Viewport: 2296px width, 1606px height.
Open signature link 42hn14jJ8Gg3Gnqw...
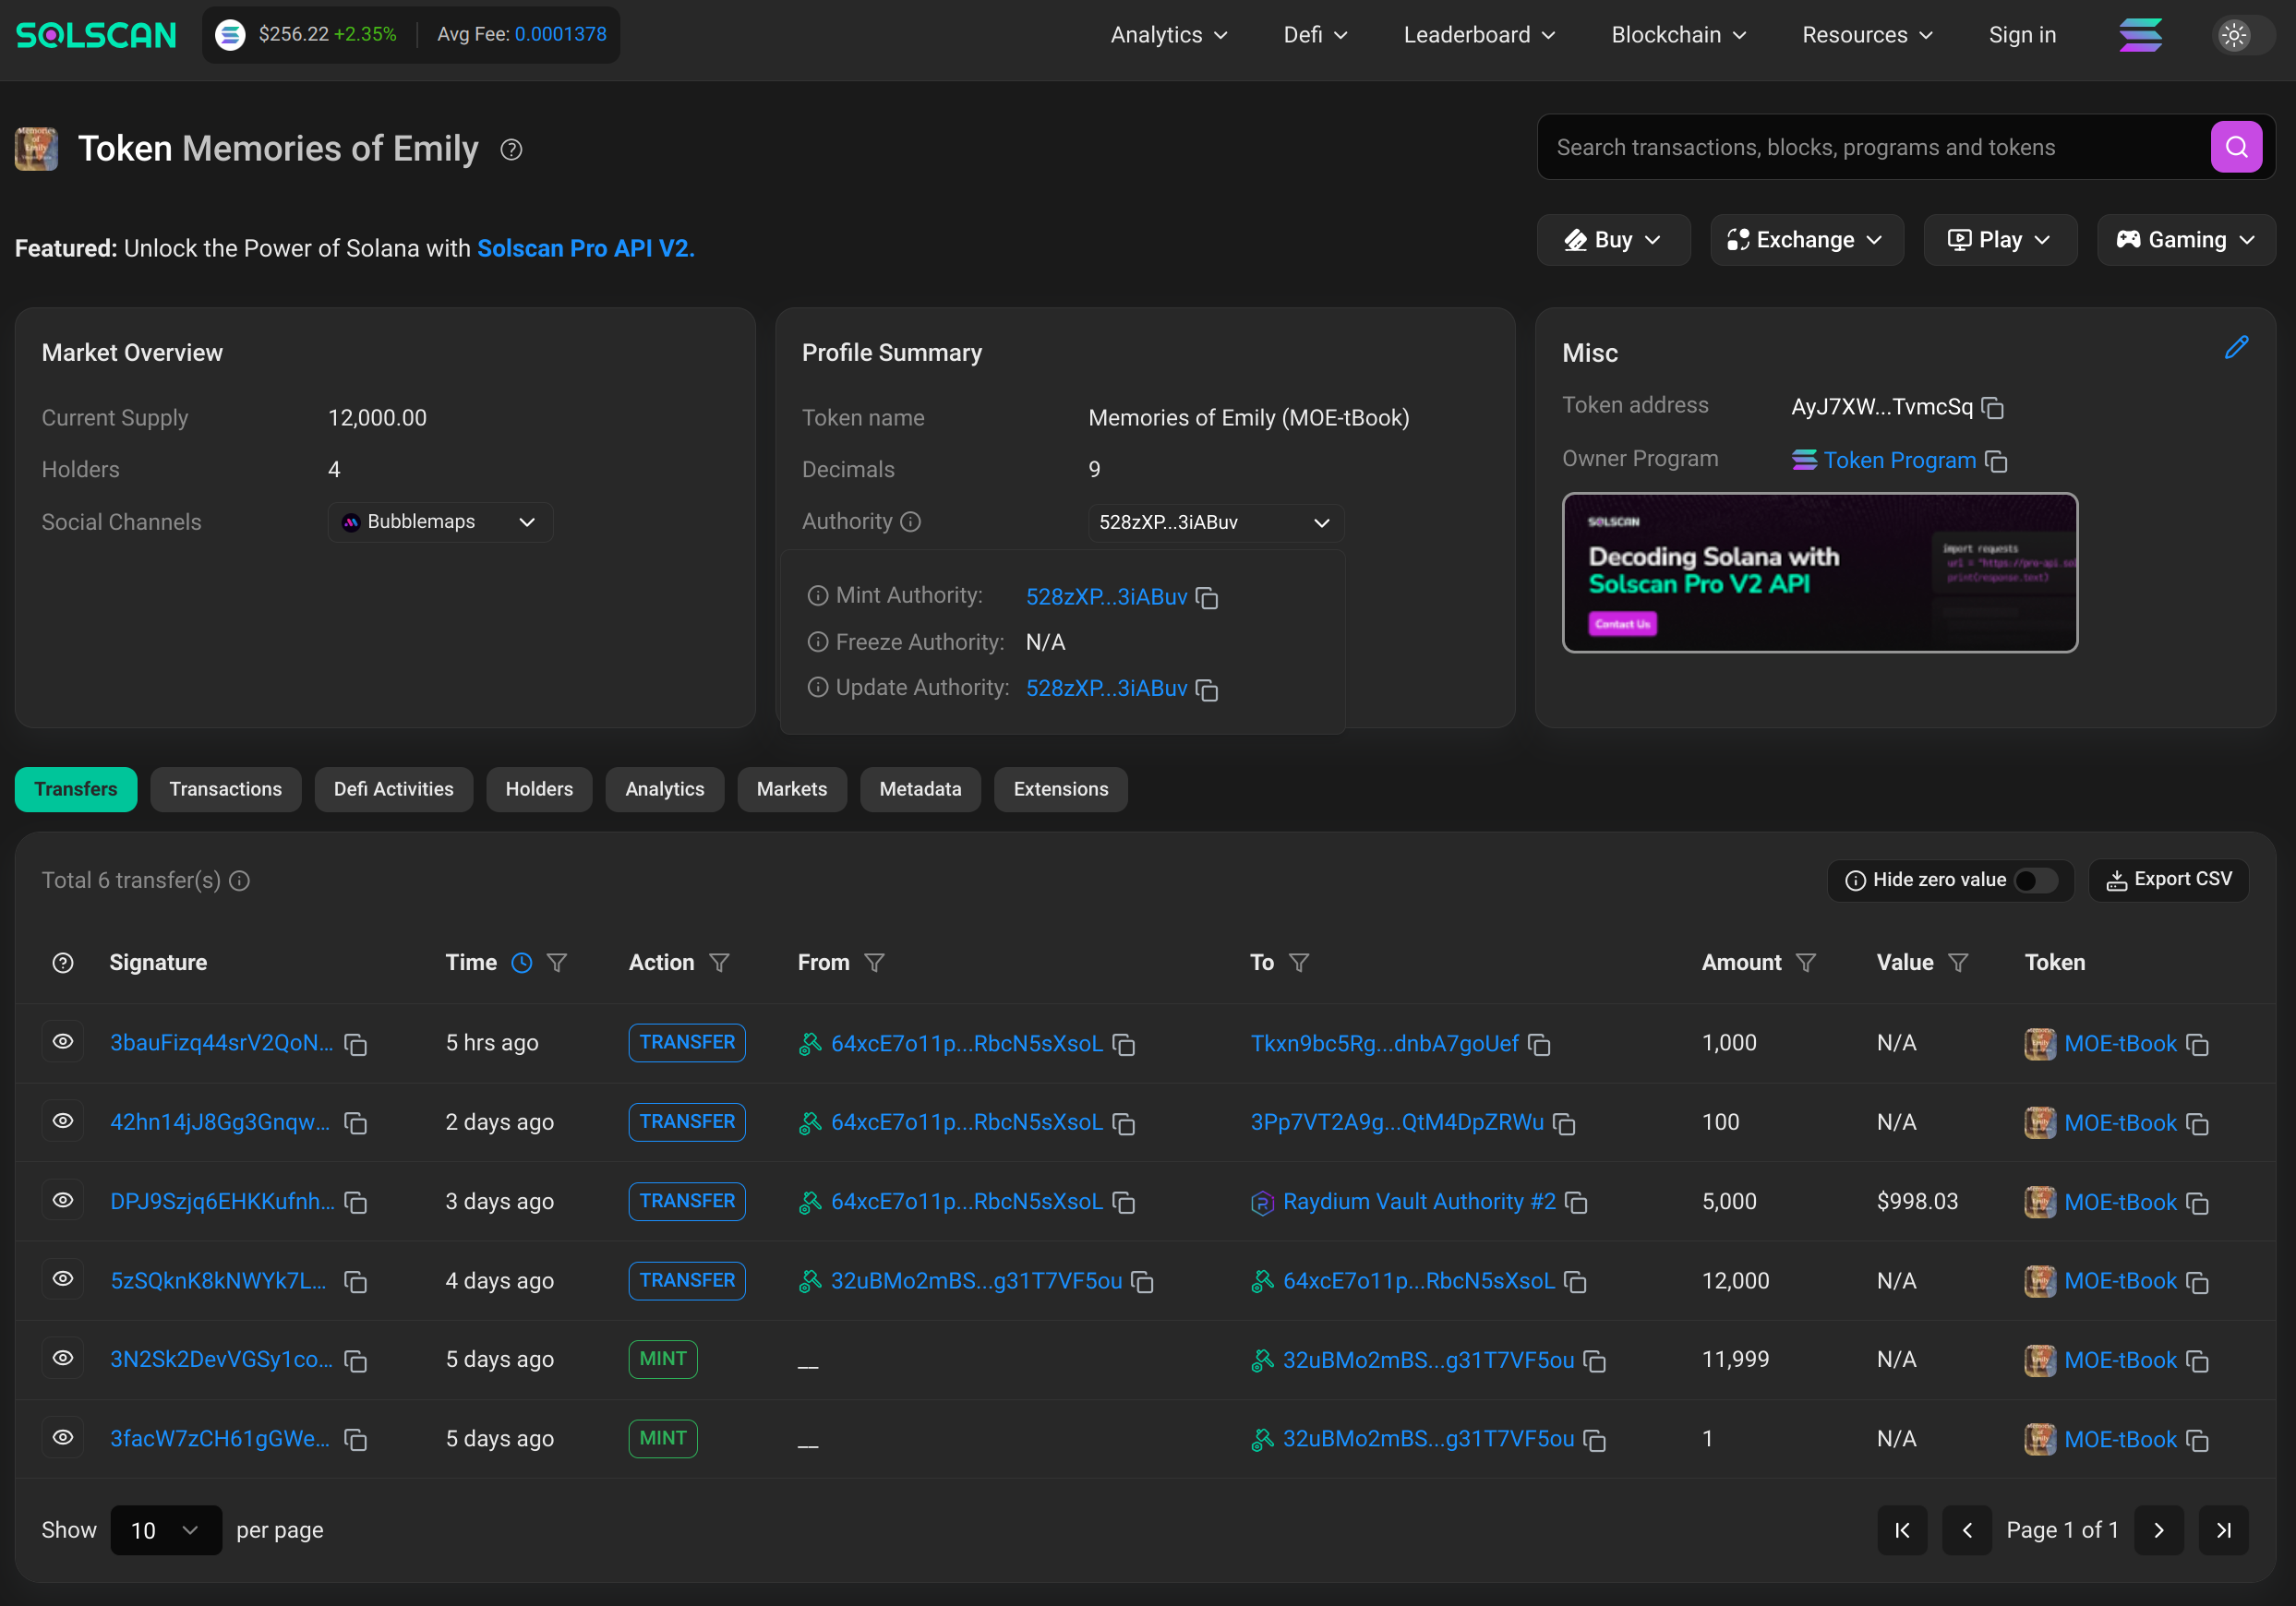(x=220, y=1122)
